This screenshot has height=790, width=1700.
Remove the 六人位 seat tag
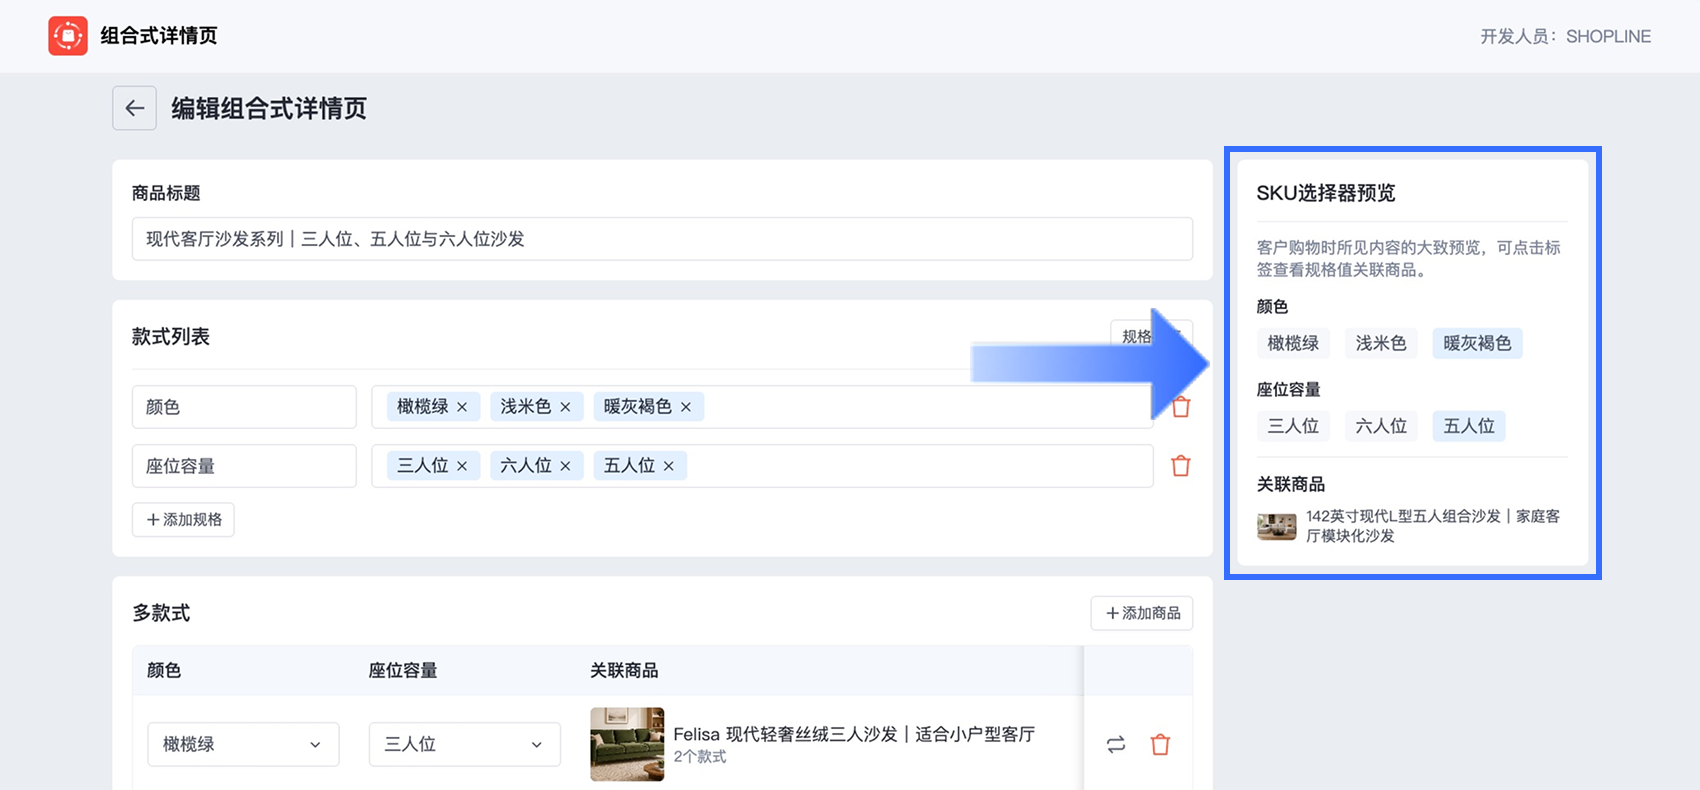[565, 466]
